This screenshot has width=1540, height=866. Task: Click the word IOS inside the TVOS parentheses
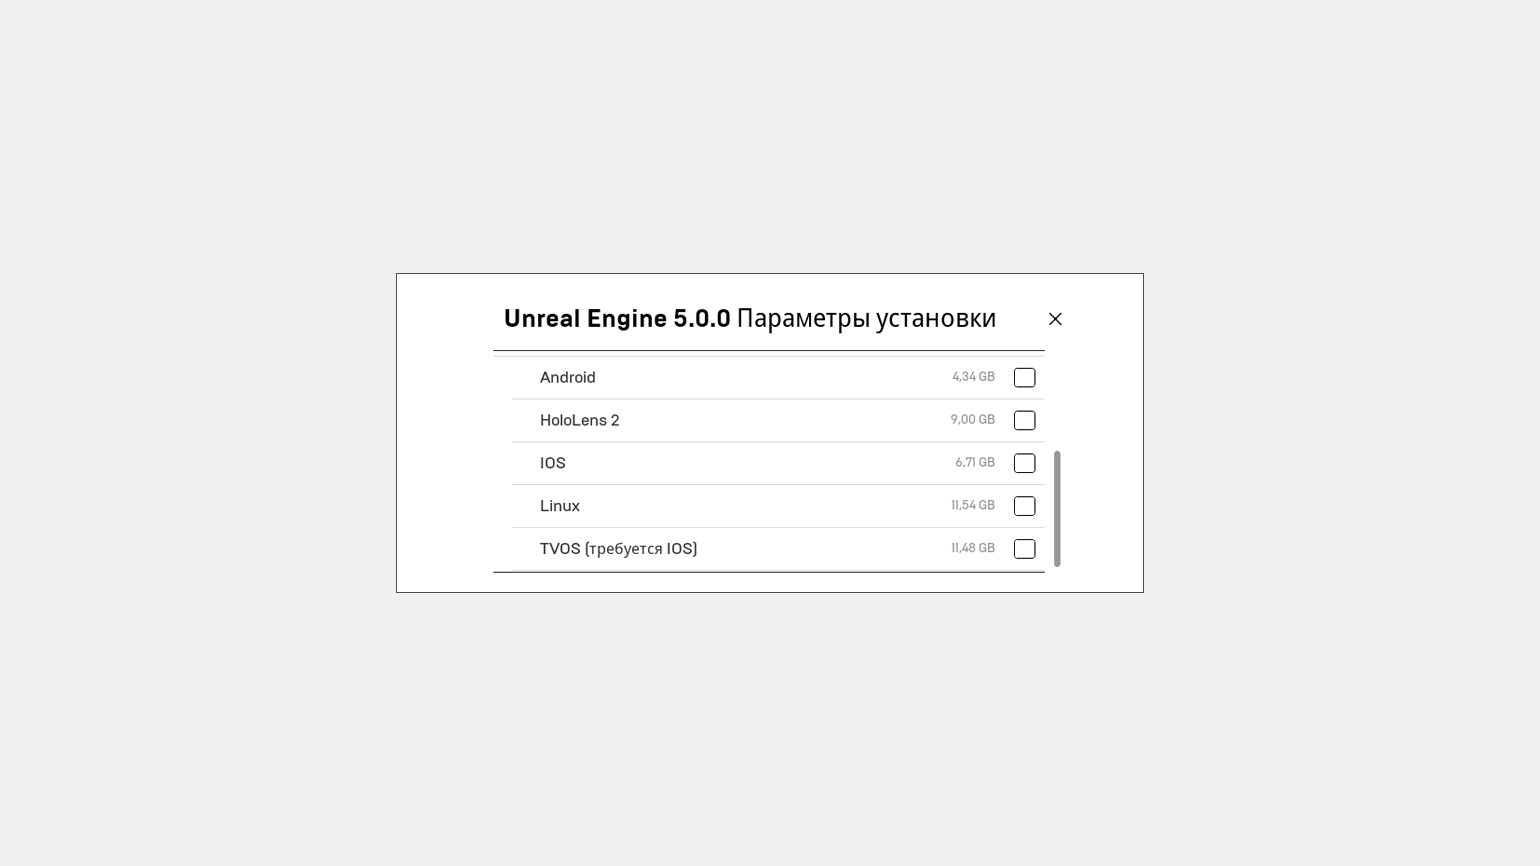point(679,549)
